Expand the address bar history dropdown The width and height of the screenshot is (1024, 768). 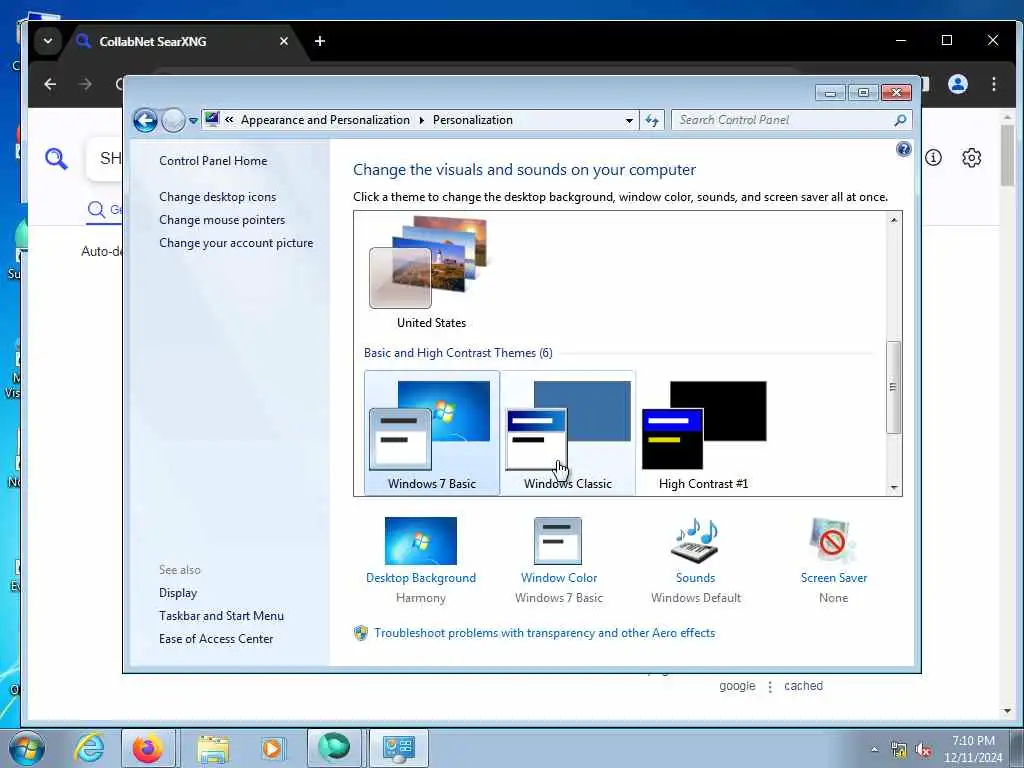(x=629, y=120)
